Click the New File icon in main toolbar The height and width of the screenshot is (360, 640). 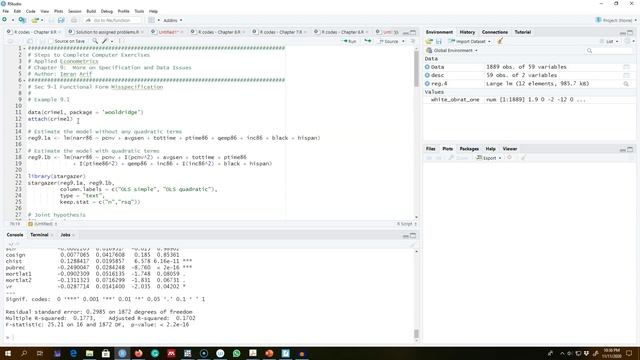click(4, 20)
